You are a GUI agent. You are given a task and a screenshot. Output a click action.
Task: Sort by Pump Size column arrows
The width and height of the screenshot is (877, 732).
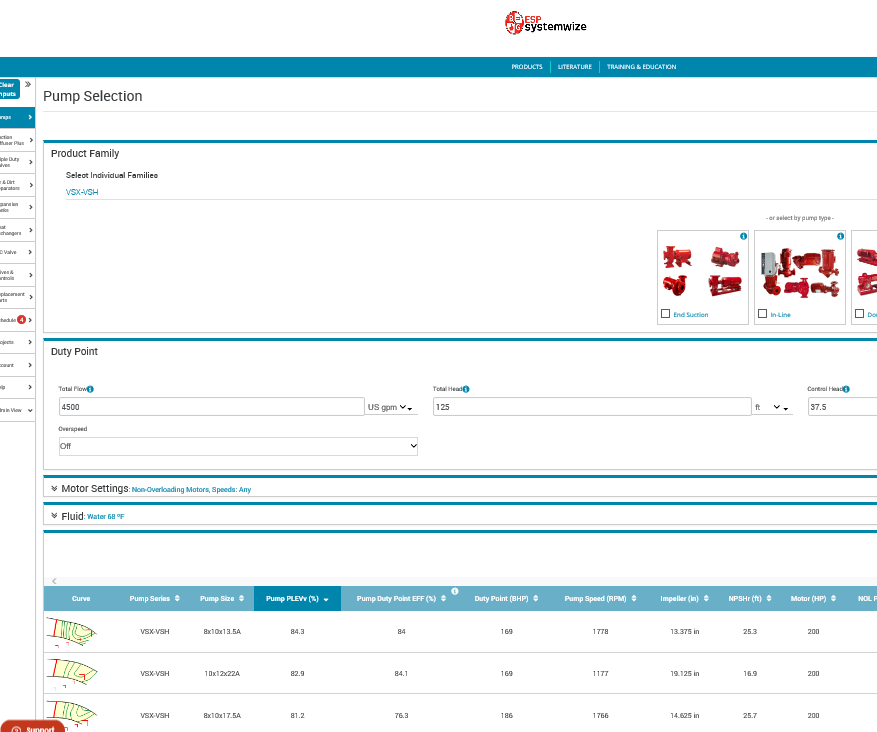[x=242, y=598]
